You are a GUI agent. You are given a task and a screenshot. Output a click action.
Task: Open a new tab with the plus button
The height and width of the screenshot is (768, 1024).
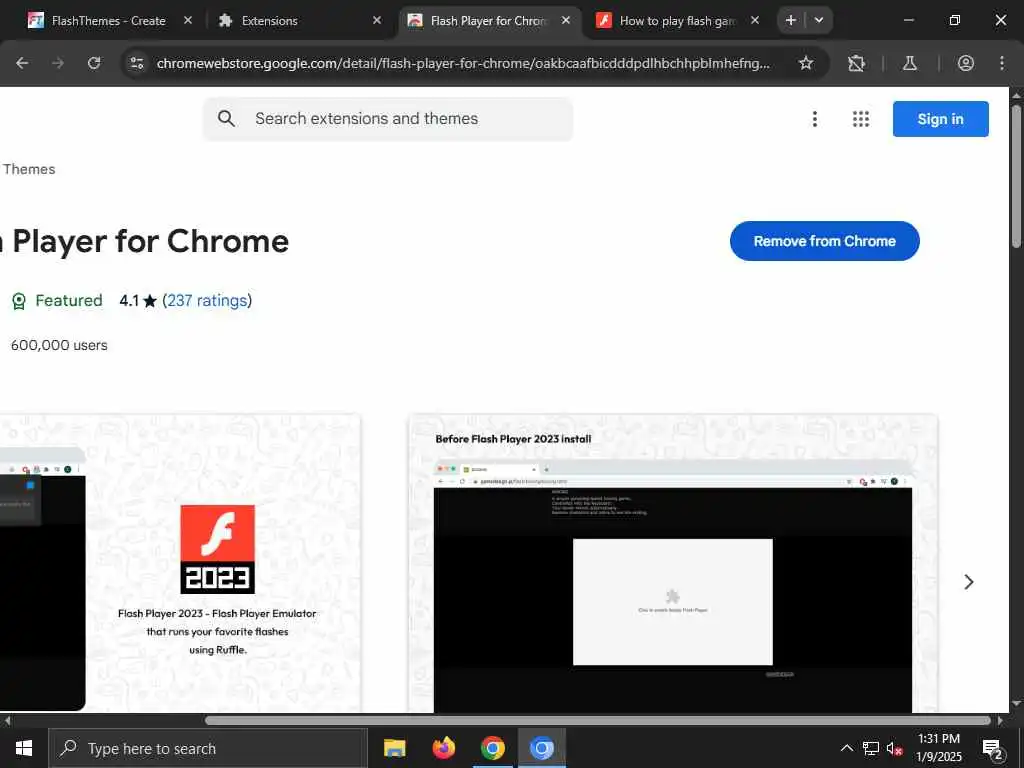[791, 20]
